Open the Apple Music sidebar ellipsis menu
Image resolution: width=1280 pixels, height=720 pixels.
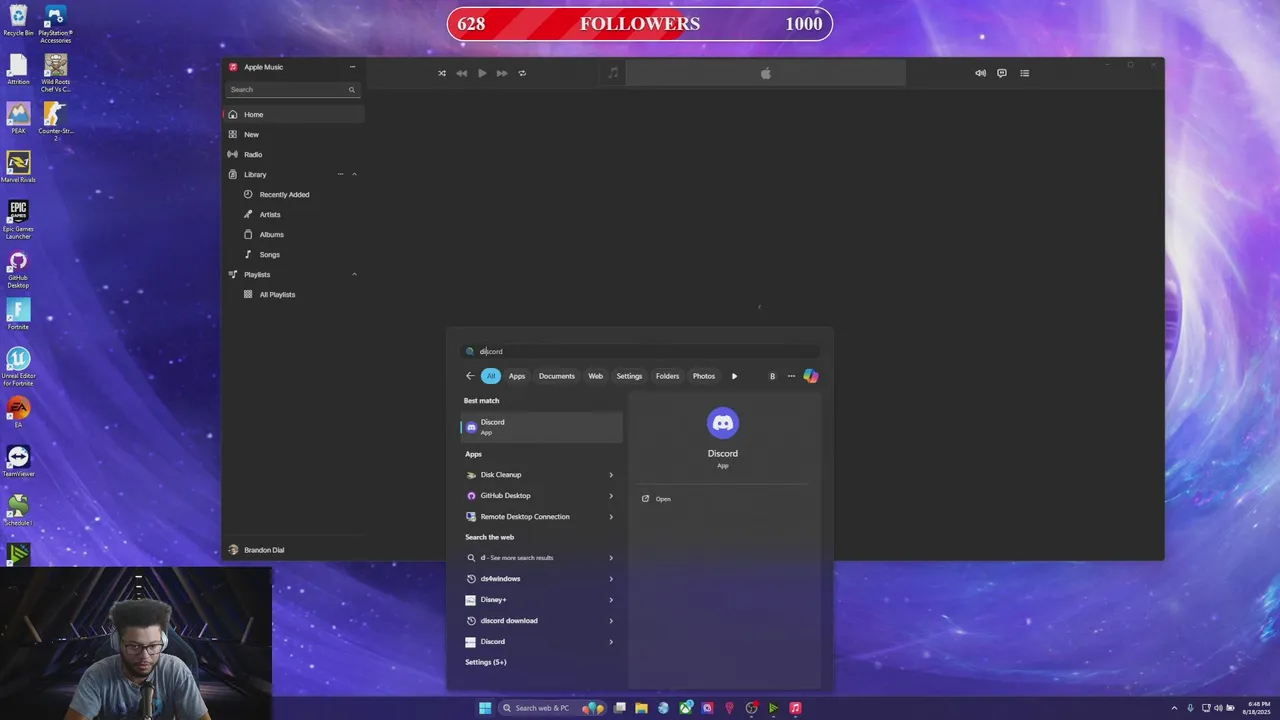tap(352, 67)
